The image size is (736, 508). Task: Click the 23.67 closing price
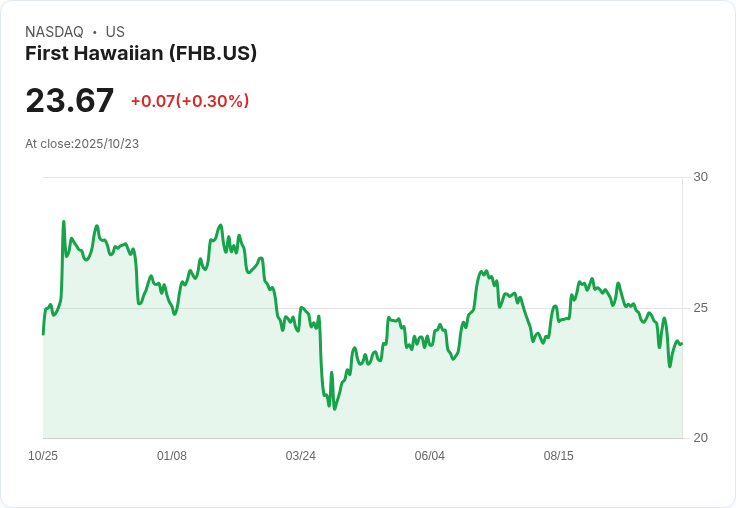70,101
